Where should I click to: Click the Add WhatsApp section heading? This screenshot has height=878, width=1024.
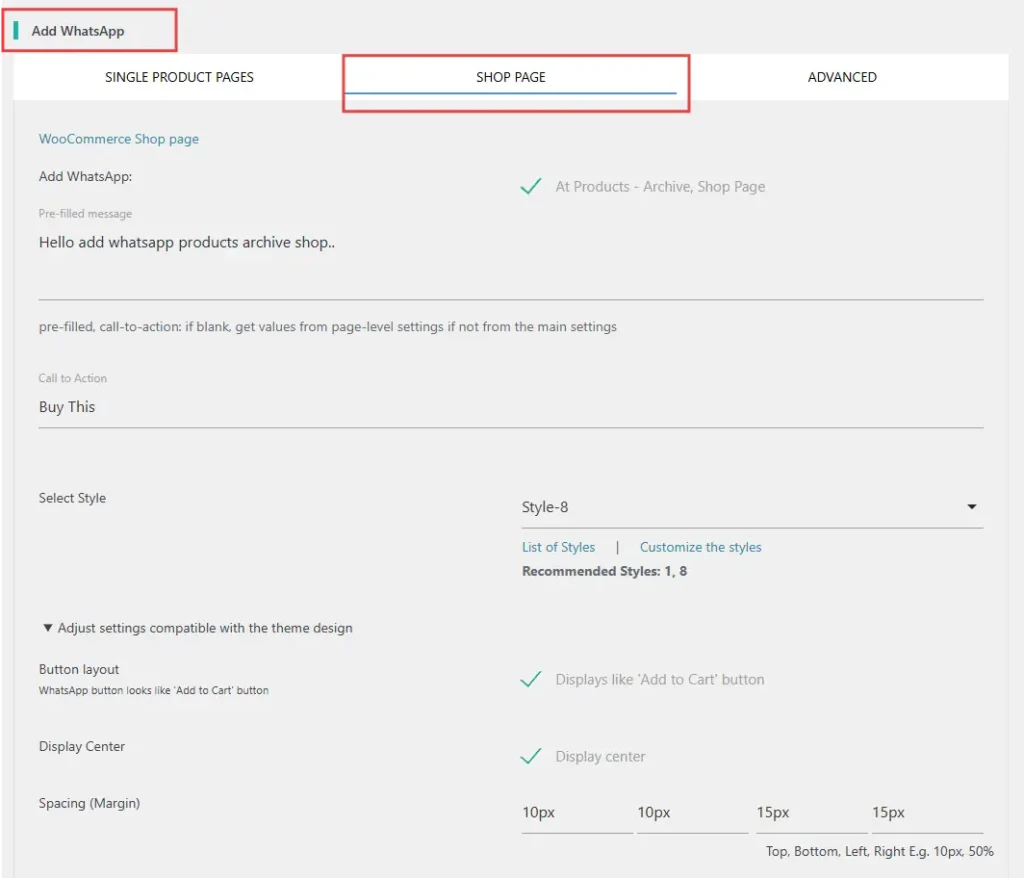coord(78,31)
